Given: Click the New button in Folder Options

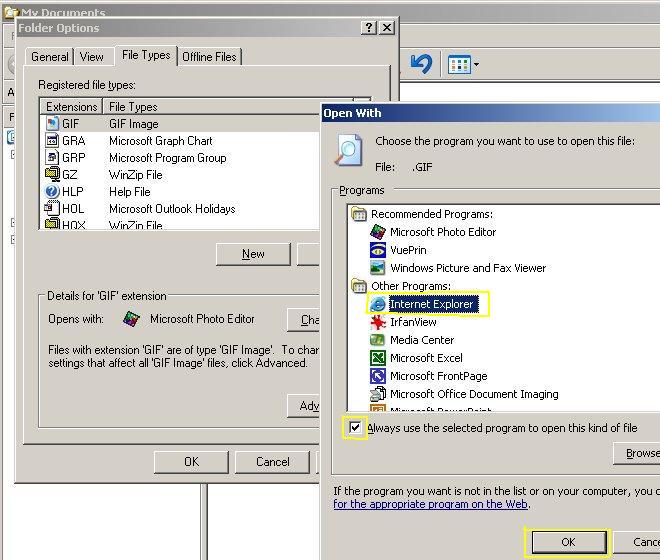Looking at the screenshot, I should pyautogui.click(x=253, y=254).
